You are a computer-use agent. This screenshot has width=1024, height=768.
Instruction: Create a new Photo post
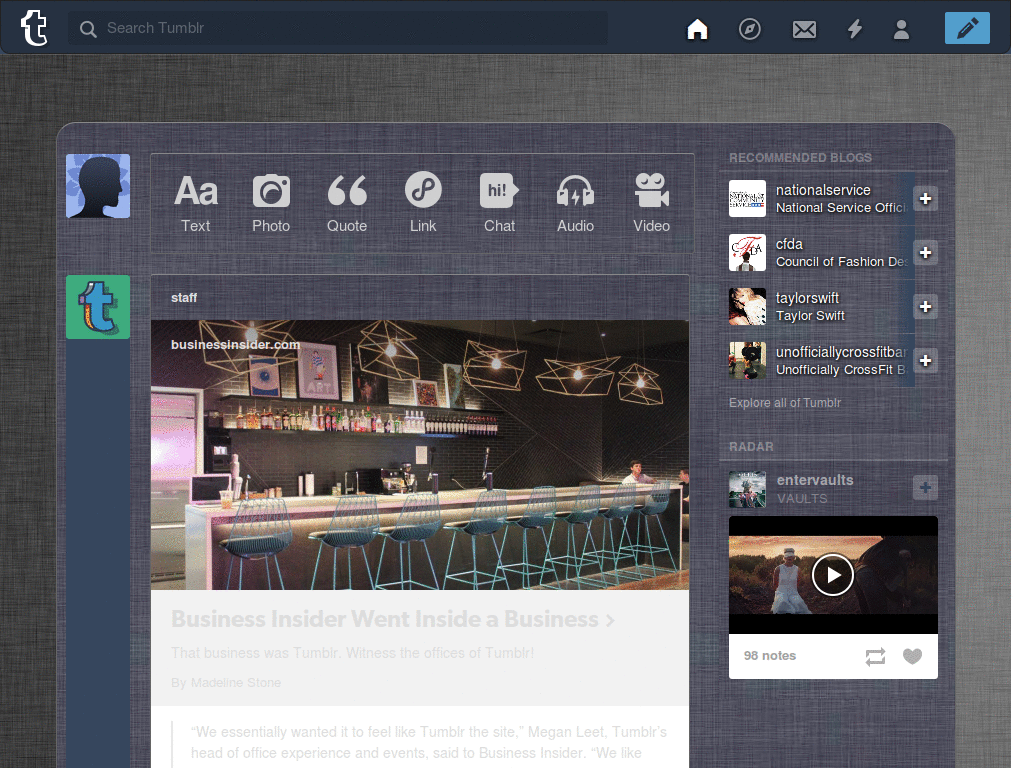point(271,203)
